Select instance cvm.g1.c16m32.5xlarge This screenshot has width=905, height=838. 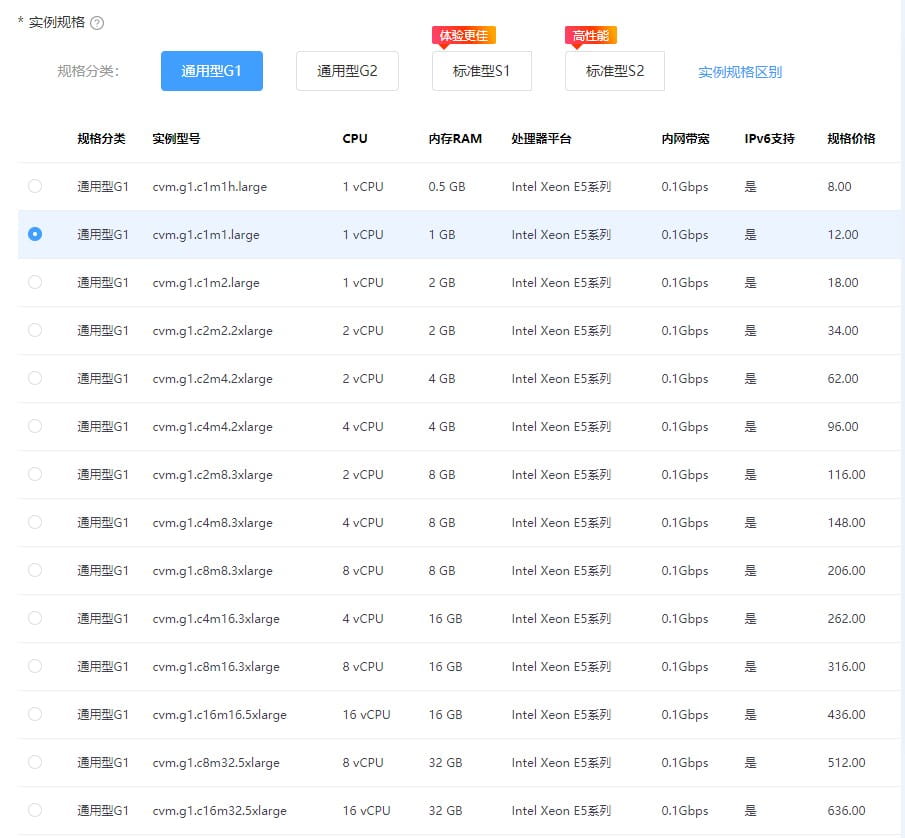[35, 810]
